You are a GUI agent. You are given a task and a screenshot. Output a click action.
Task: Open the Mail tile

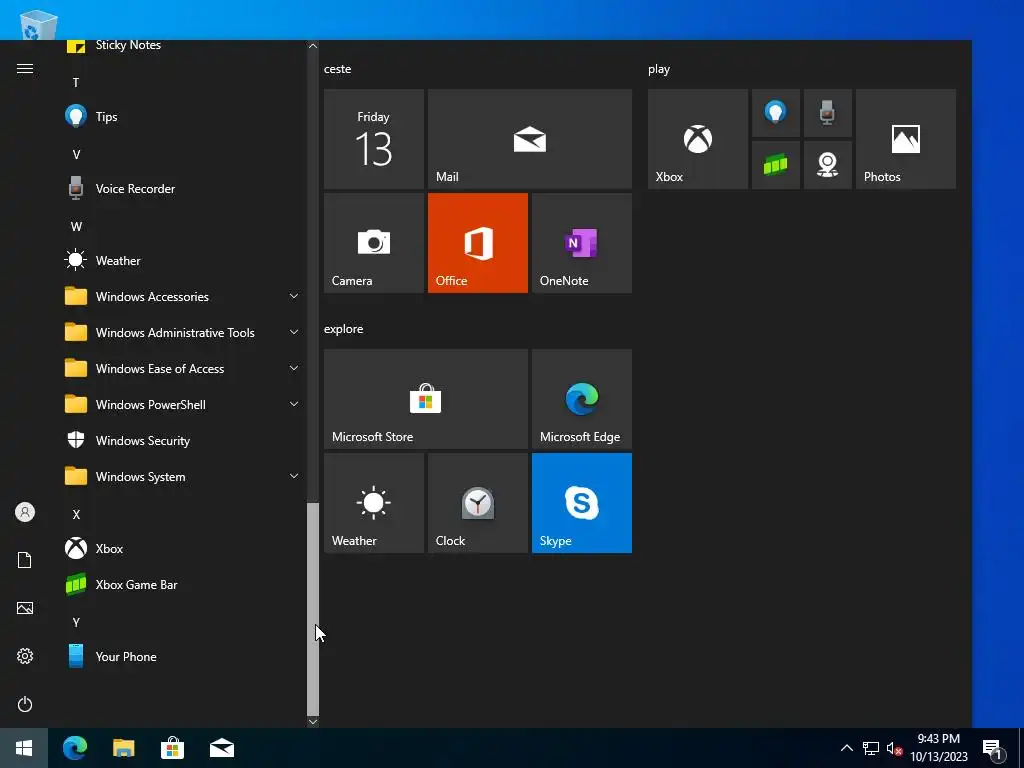pos(530,139)
